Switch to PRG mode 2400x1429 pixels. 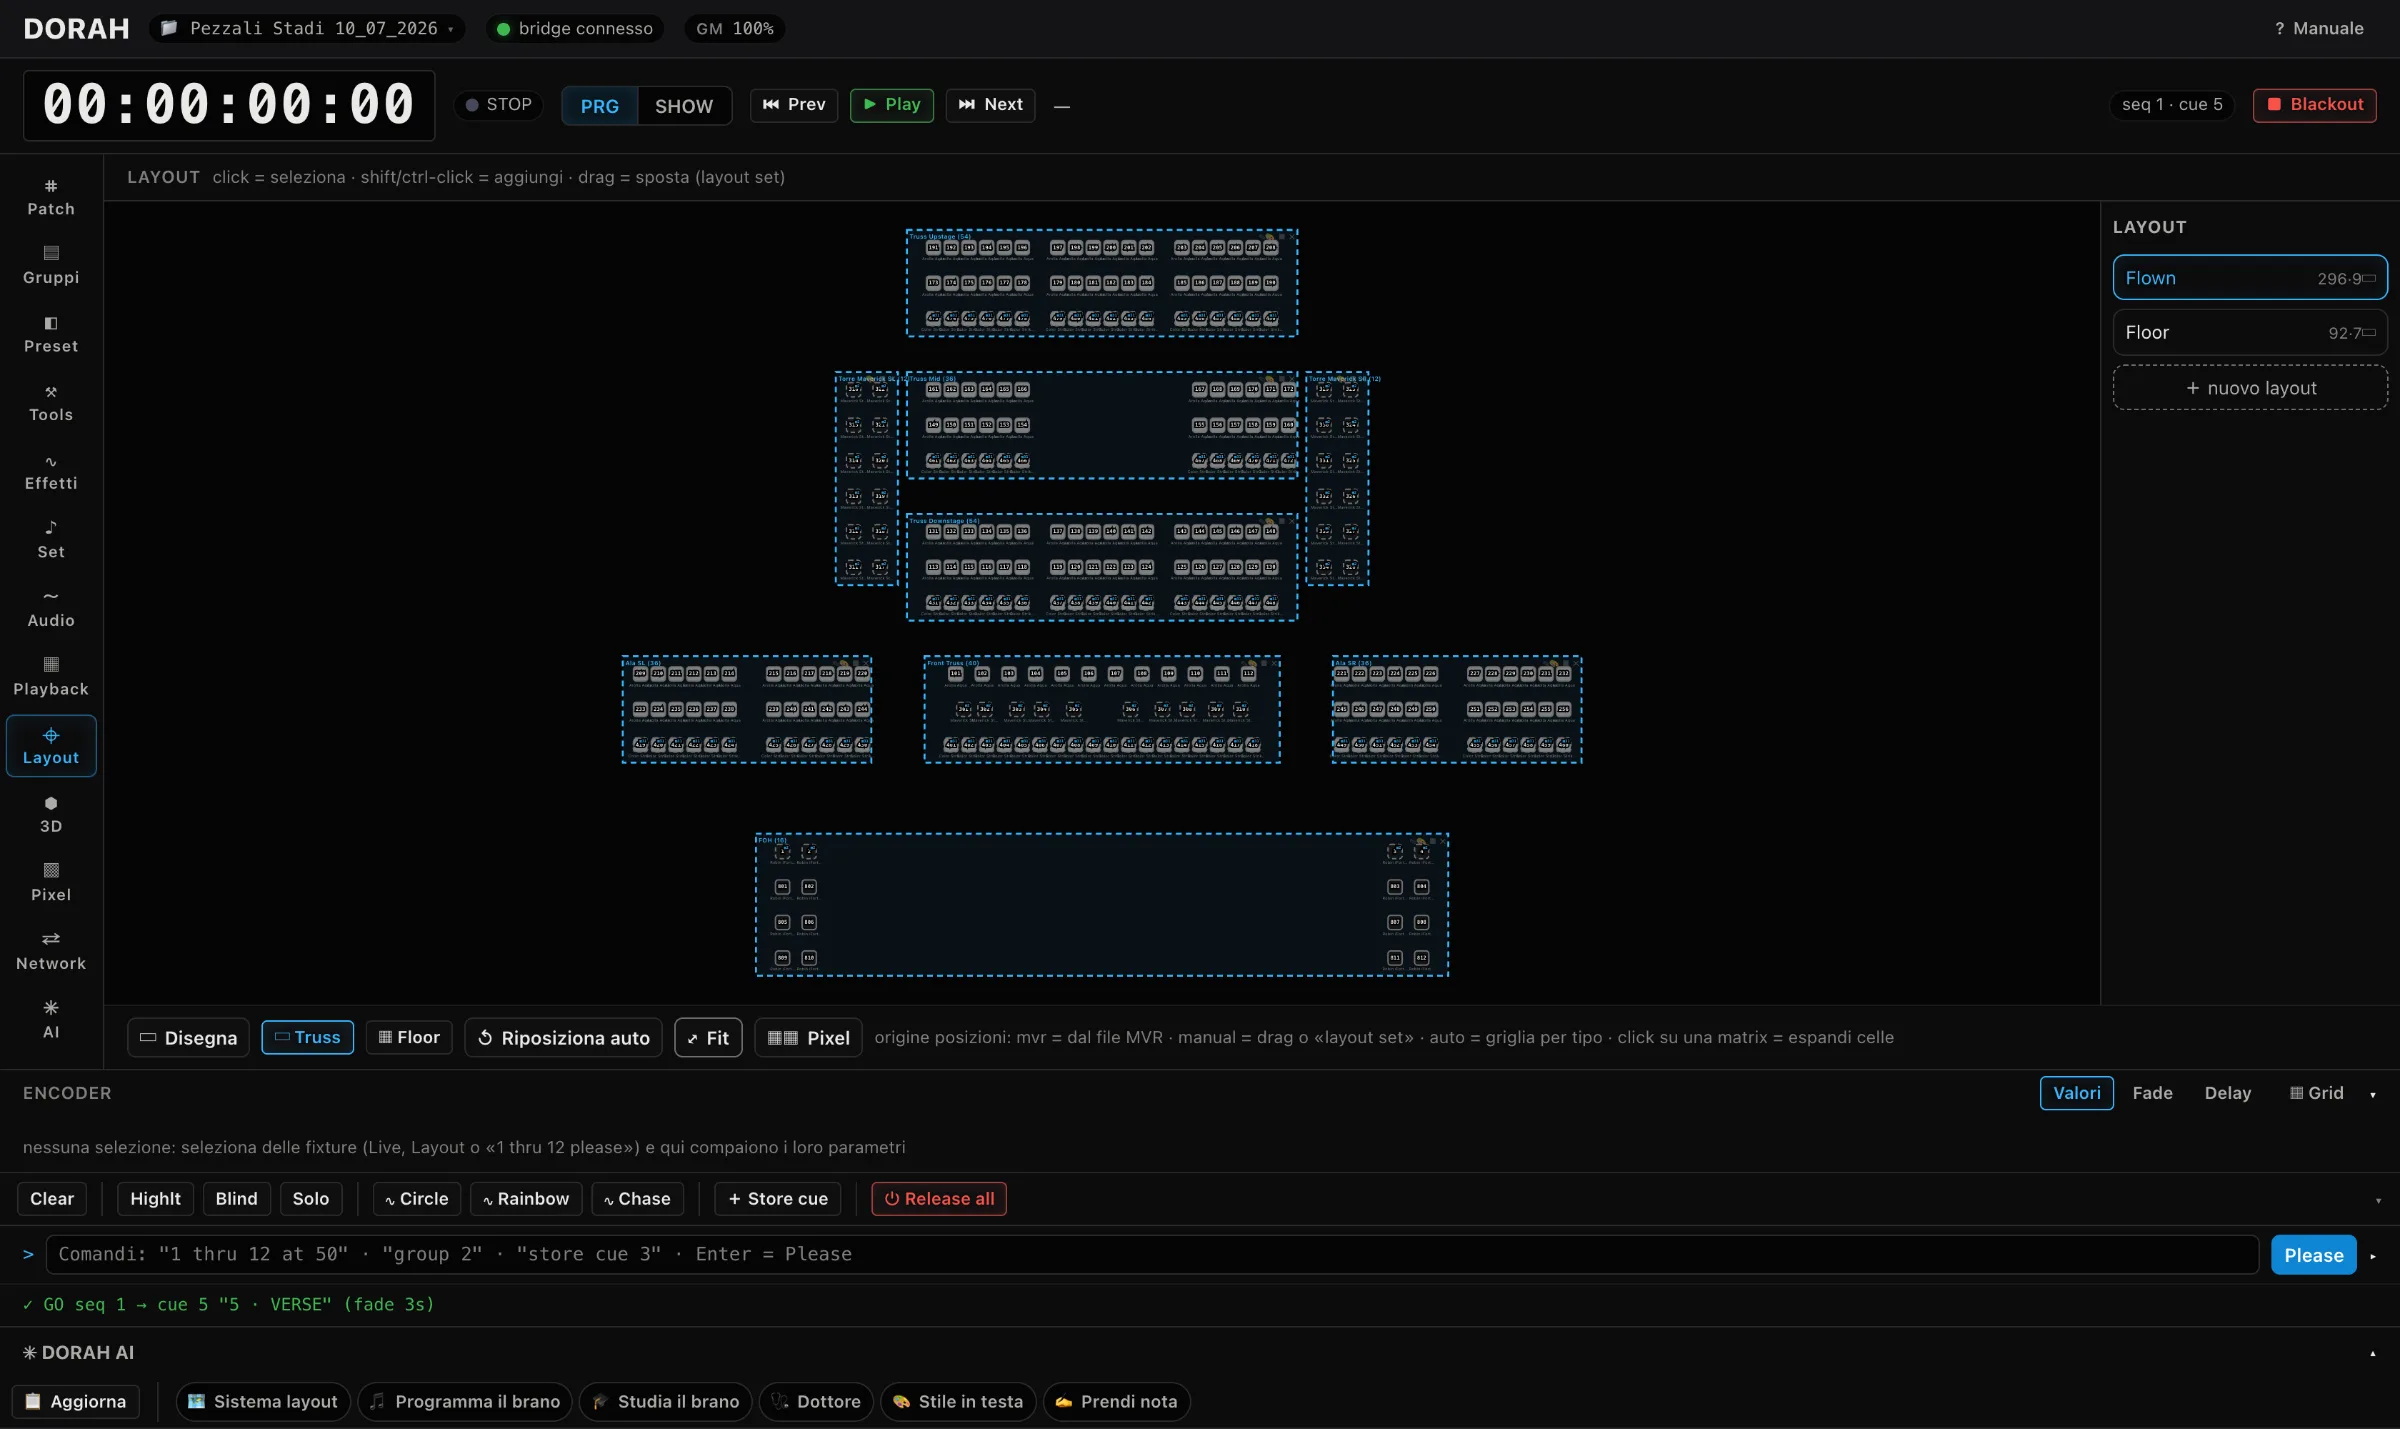[x=600, y=106]
